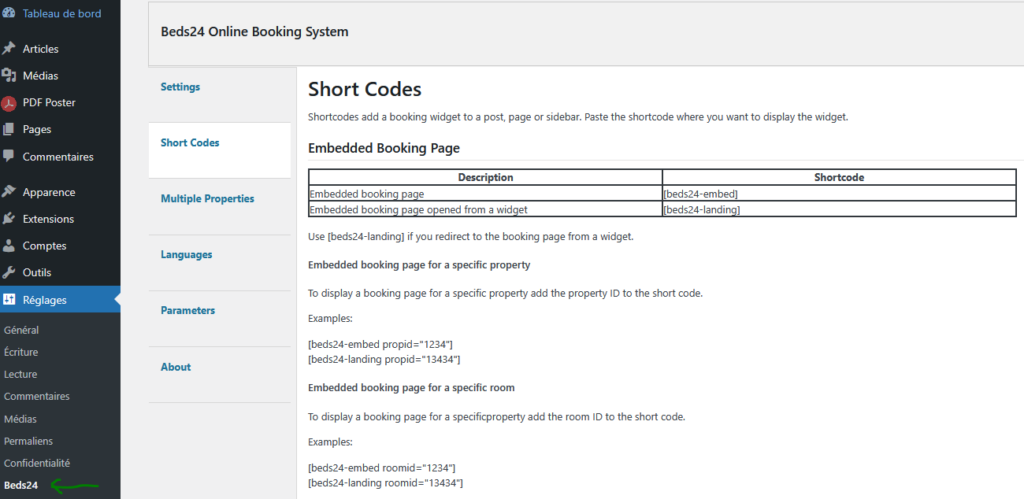Click the Tableau de bord dashboard icon
Screen dimensions: 1024x499
(x=8, y=13)
